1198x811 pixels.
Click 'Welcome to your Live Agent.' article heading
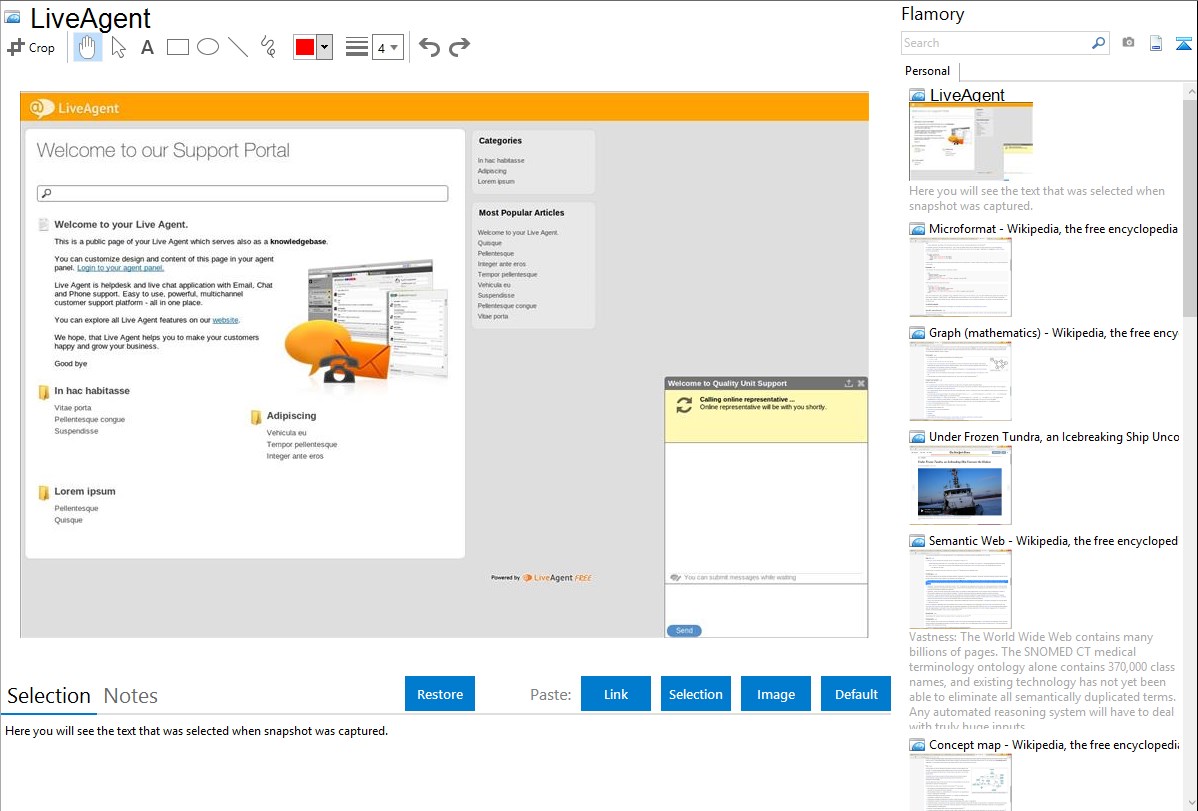(121, 225)
